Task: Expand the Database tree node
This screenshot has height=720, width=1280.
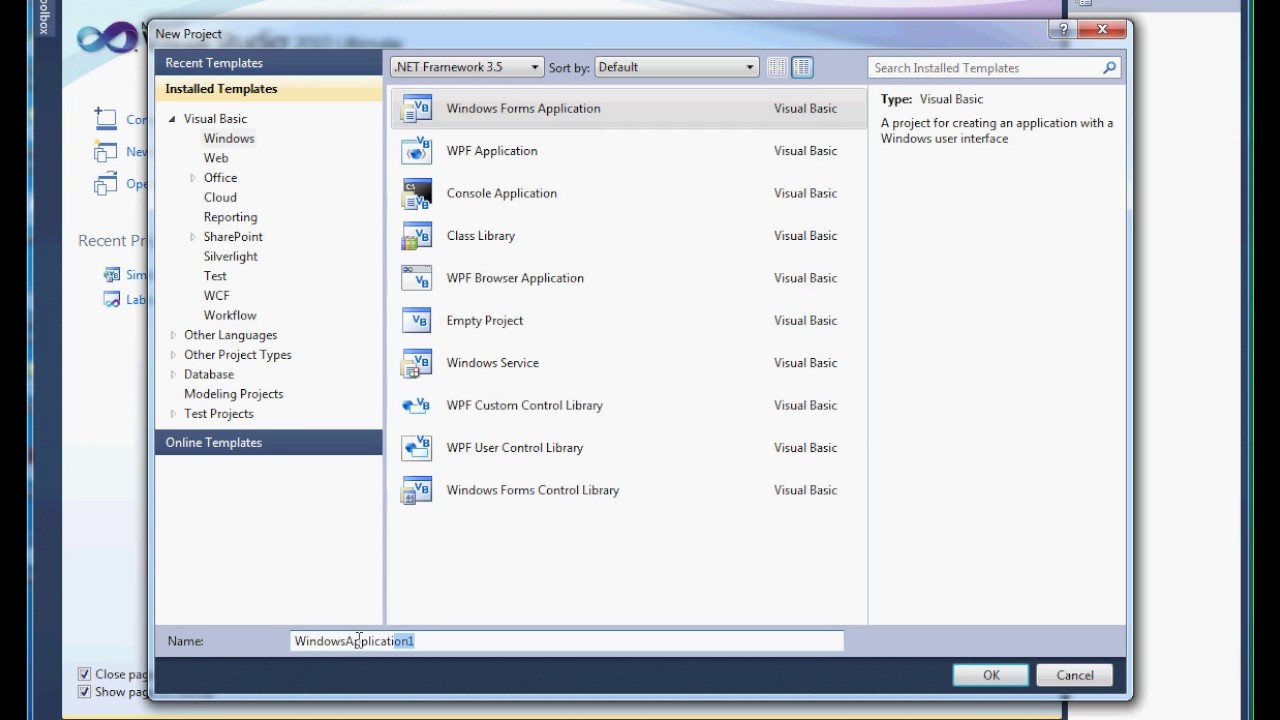Action: 173,374
